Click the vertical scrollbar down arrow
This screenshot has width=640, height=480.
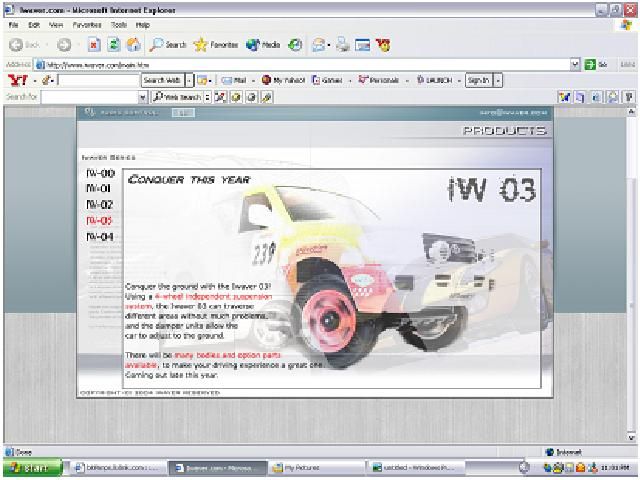pos(631,438)
